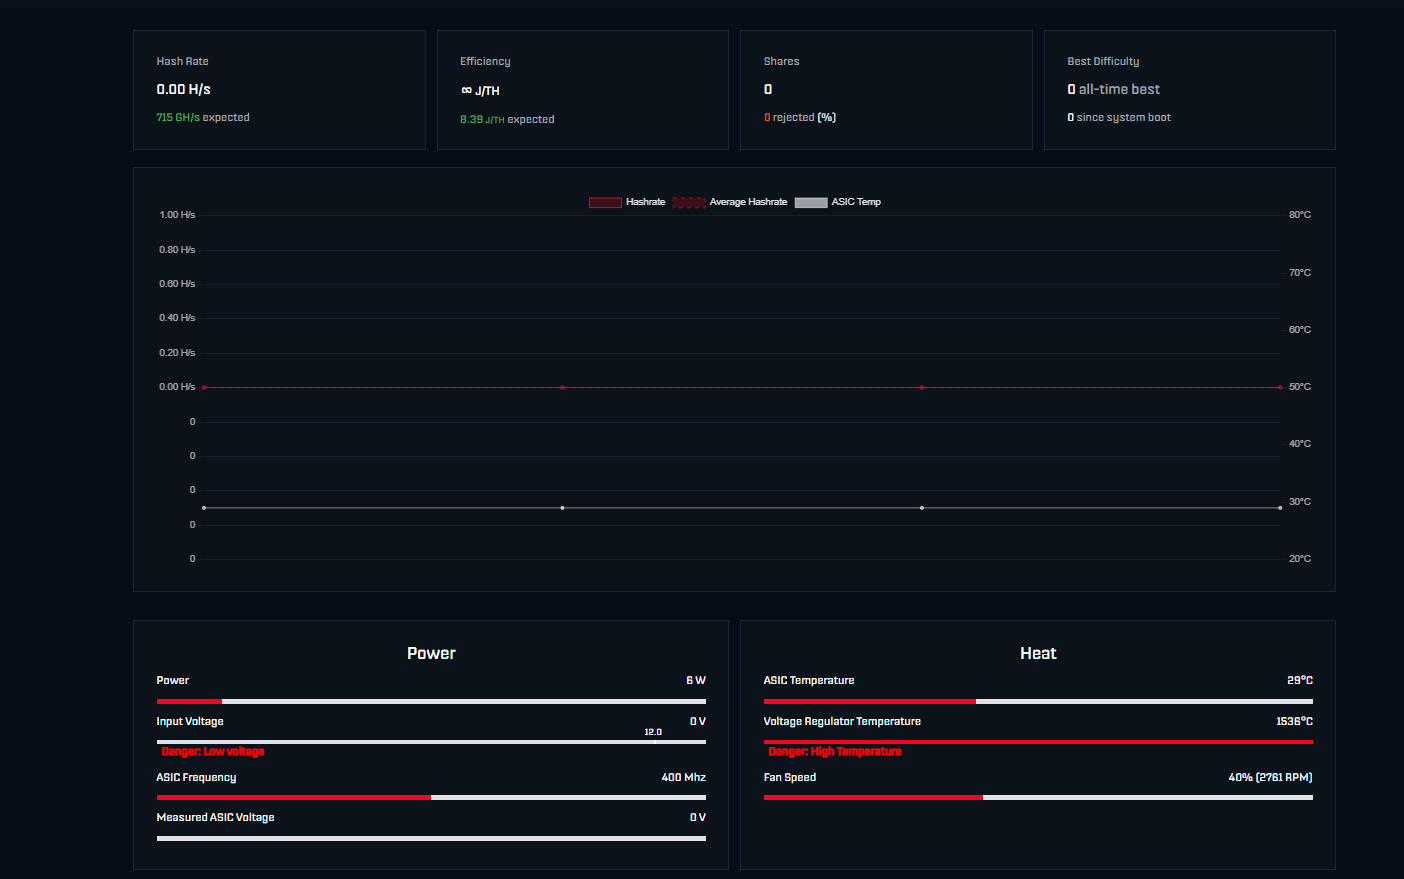Image resolution: width=1404 pixels, height=879 pixels.
Task: Toggle ASIC Temp legend item
Action: click(x=811, y=202)
